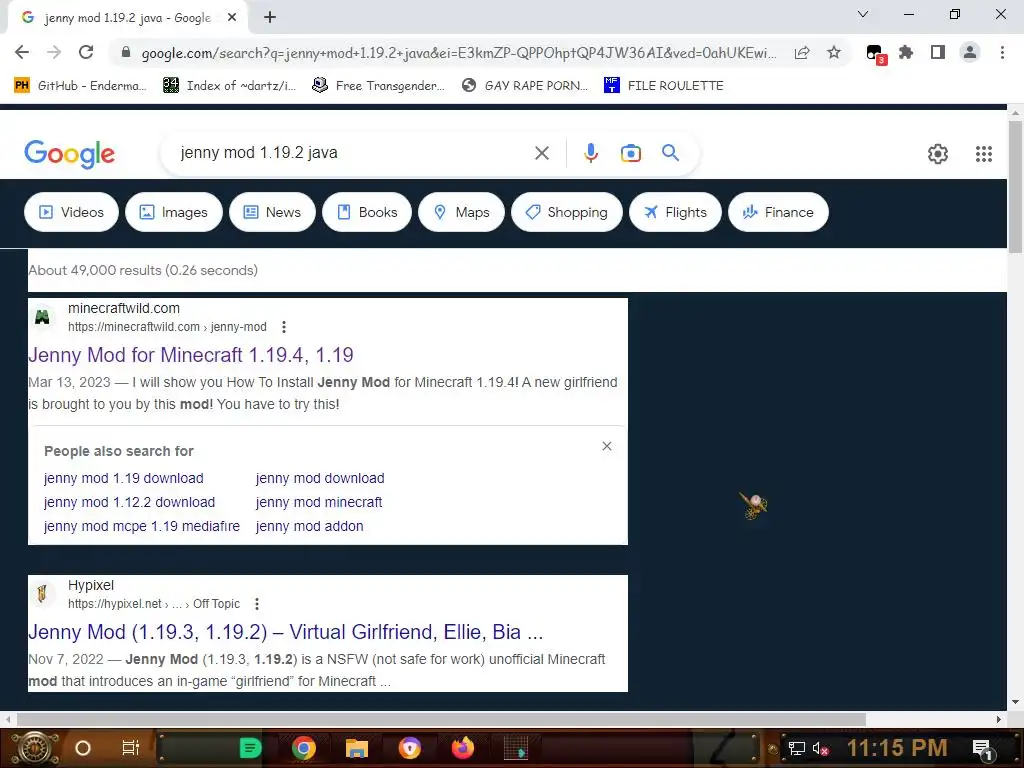Open the GitHub - Enderma... bookmark

(x=80, y=86)
